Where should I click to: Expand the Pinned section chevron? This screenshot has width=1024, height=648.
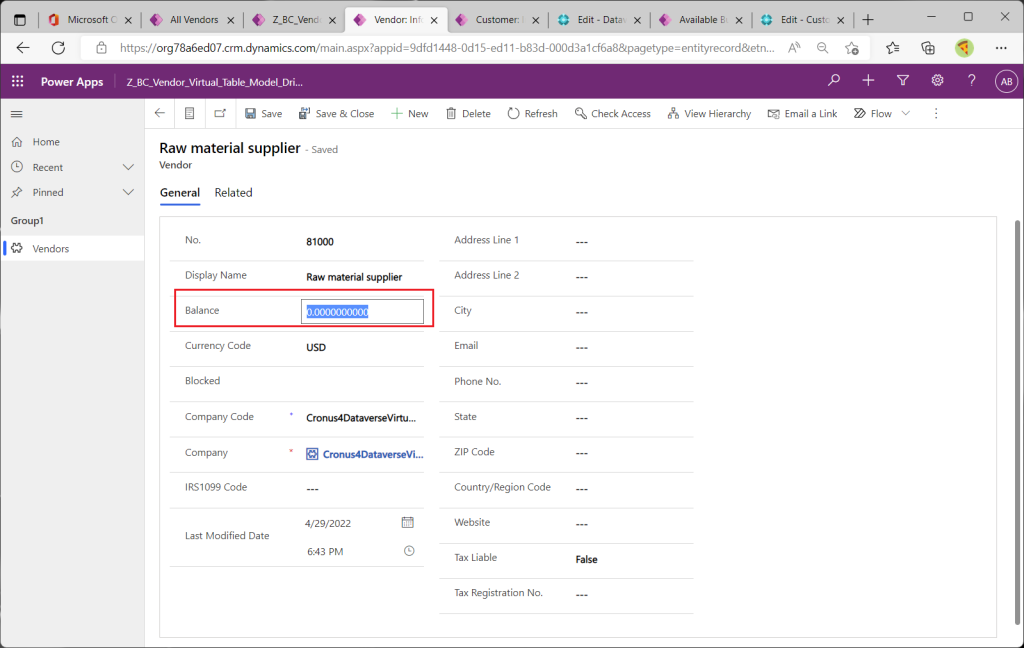(x=128, y=192)
